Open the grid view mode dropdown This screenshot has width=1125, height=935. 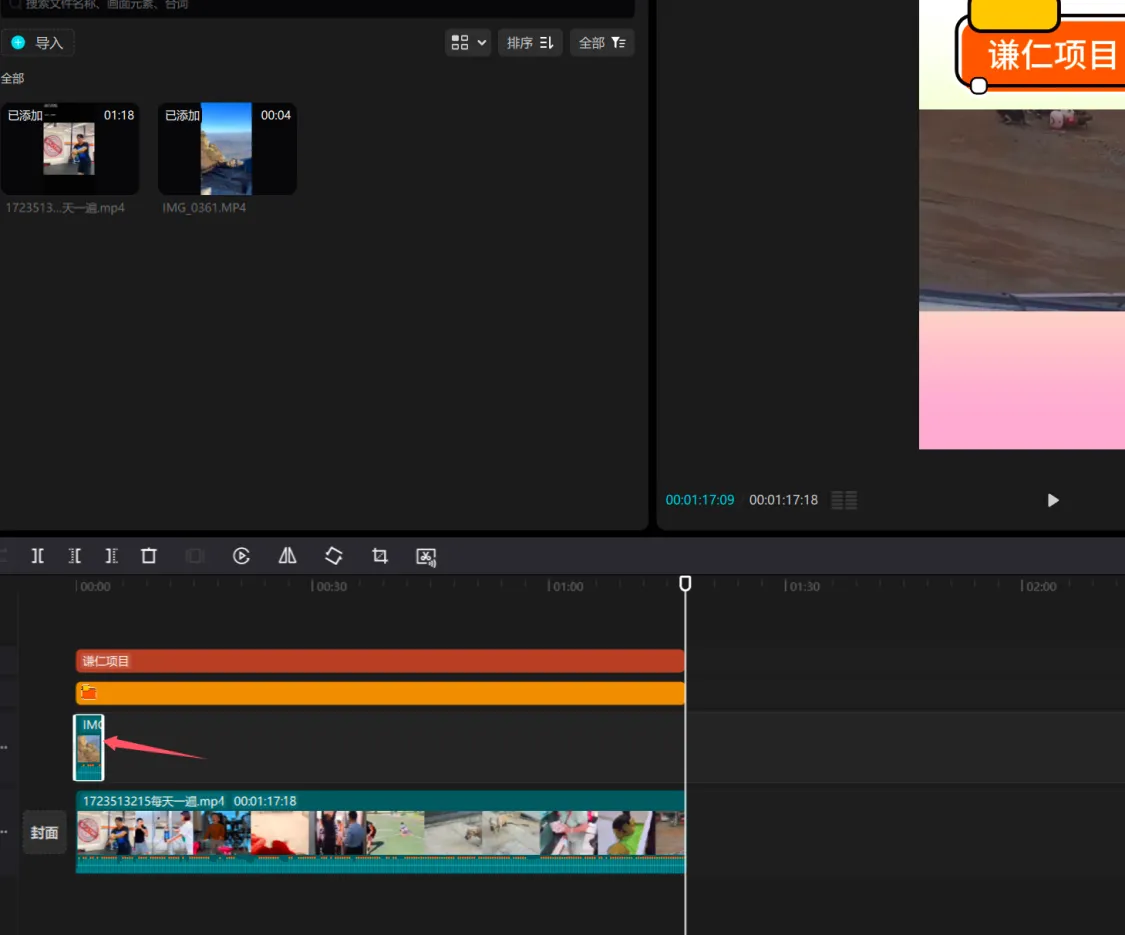coord(468,43)
